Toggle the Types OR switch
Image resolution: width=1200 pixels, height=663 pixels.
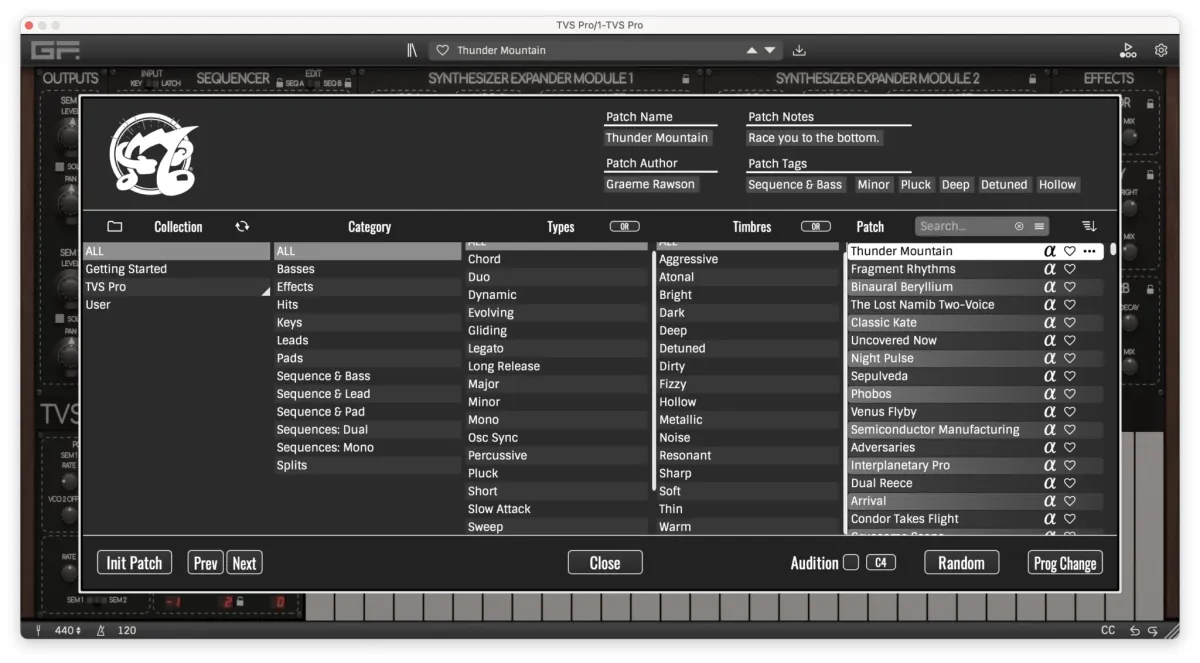click(x=624, y=227)
